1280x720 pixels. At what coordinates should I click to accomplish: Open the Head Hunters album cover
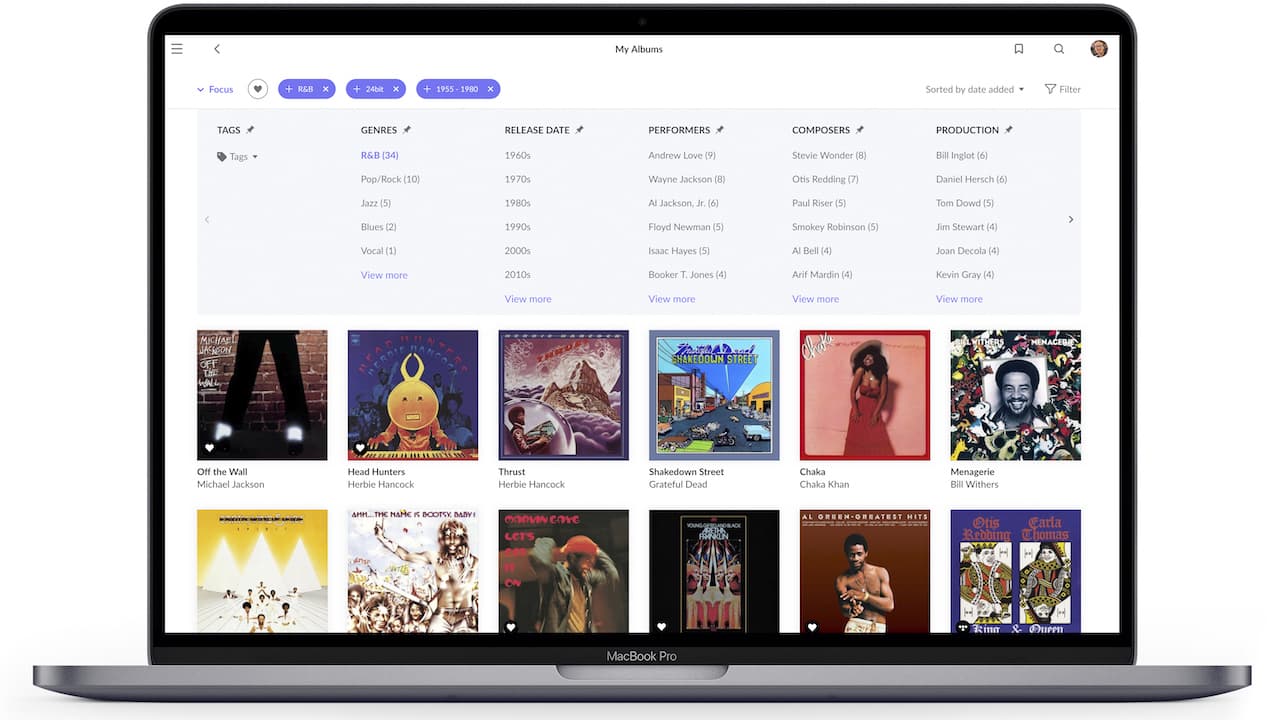(x=413, y=395)
